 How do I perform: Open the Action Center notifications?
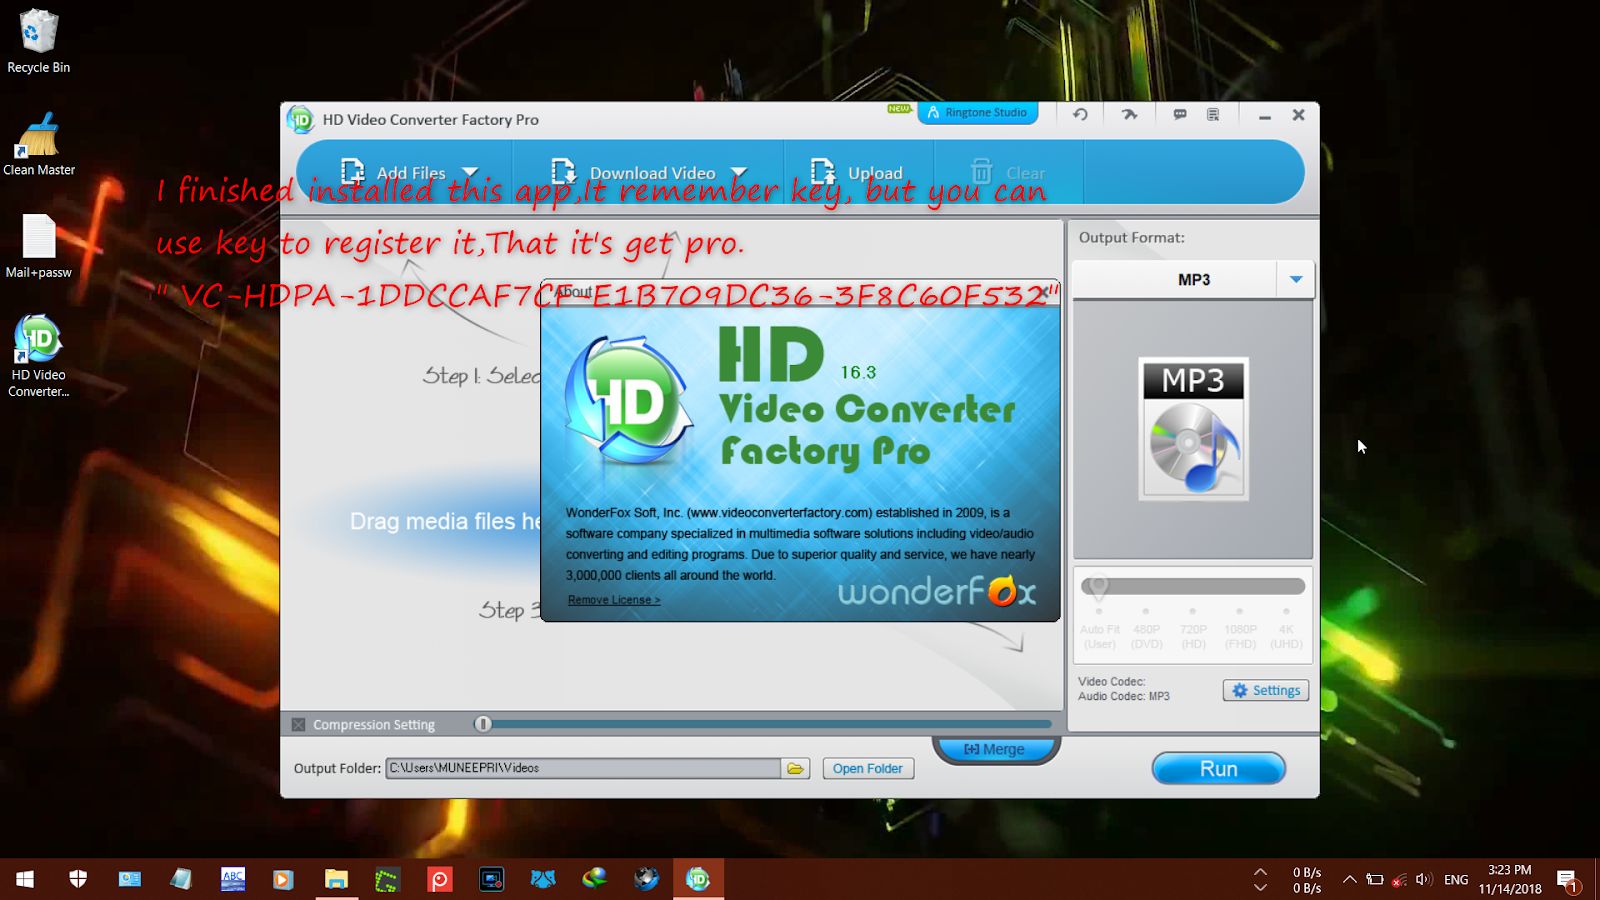[x=1568, y=880]
